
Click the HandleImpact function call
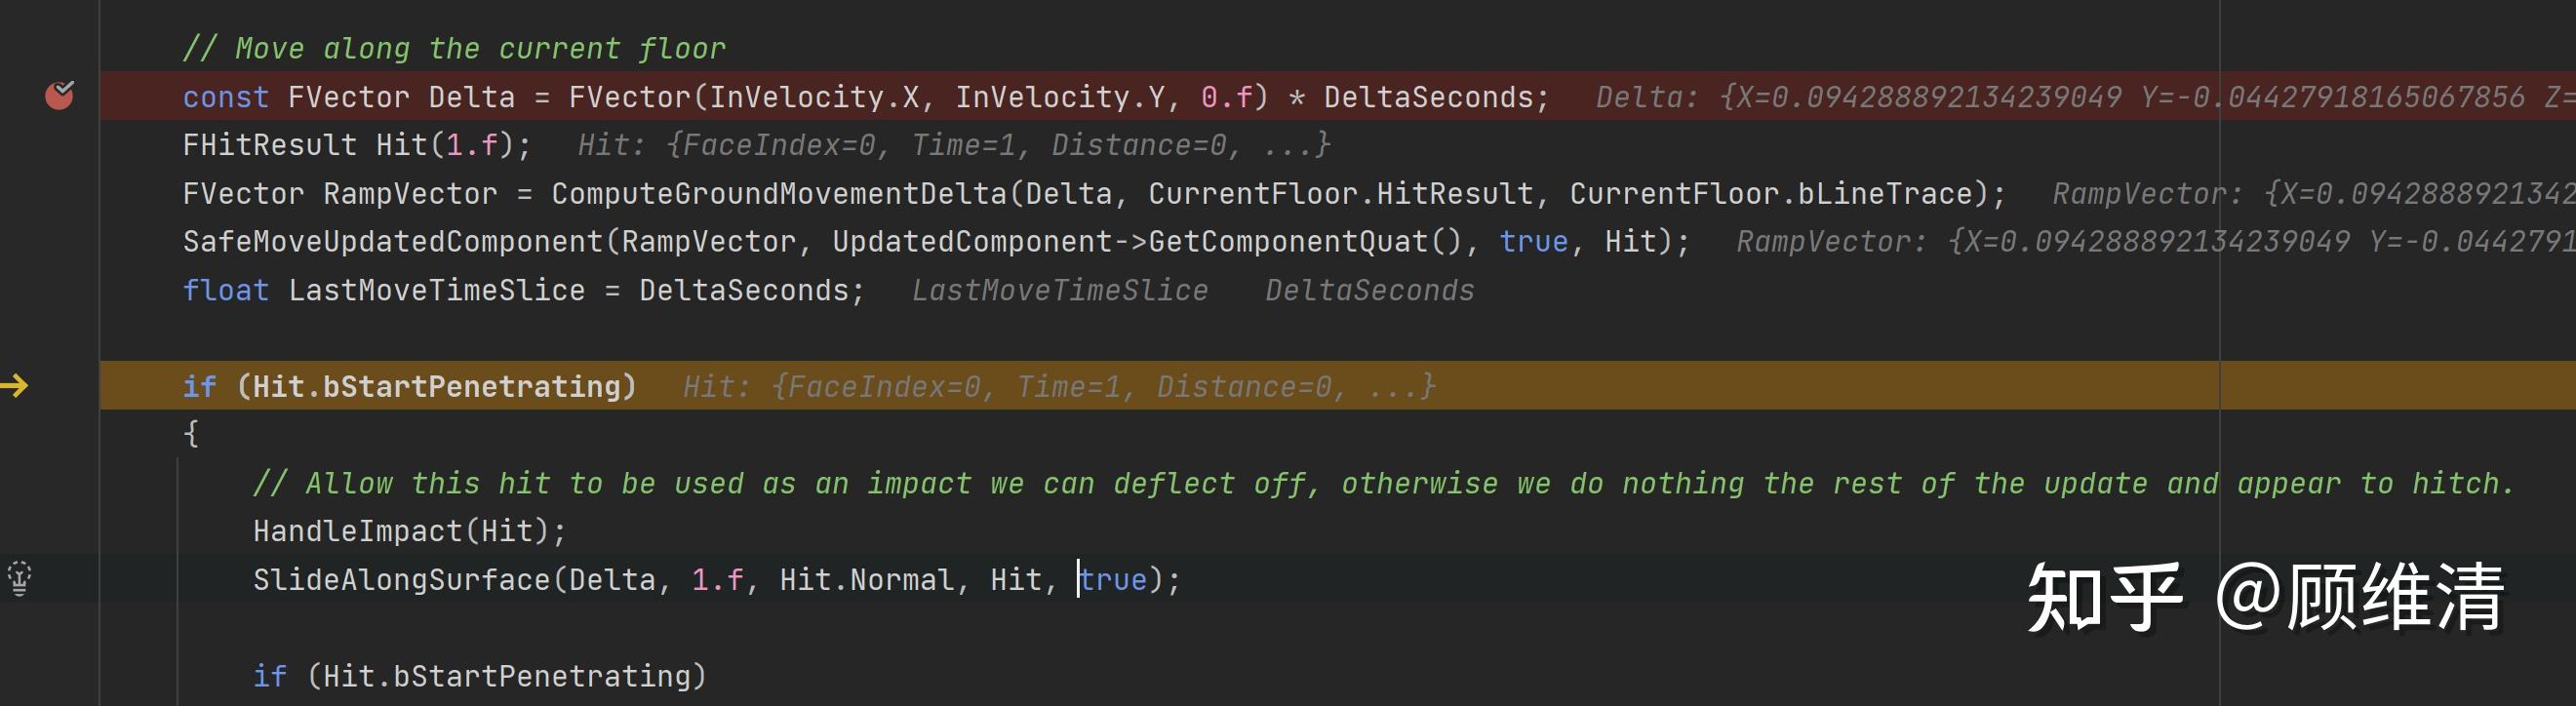(x=357, y=531)
